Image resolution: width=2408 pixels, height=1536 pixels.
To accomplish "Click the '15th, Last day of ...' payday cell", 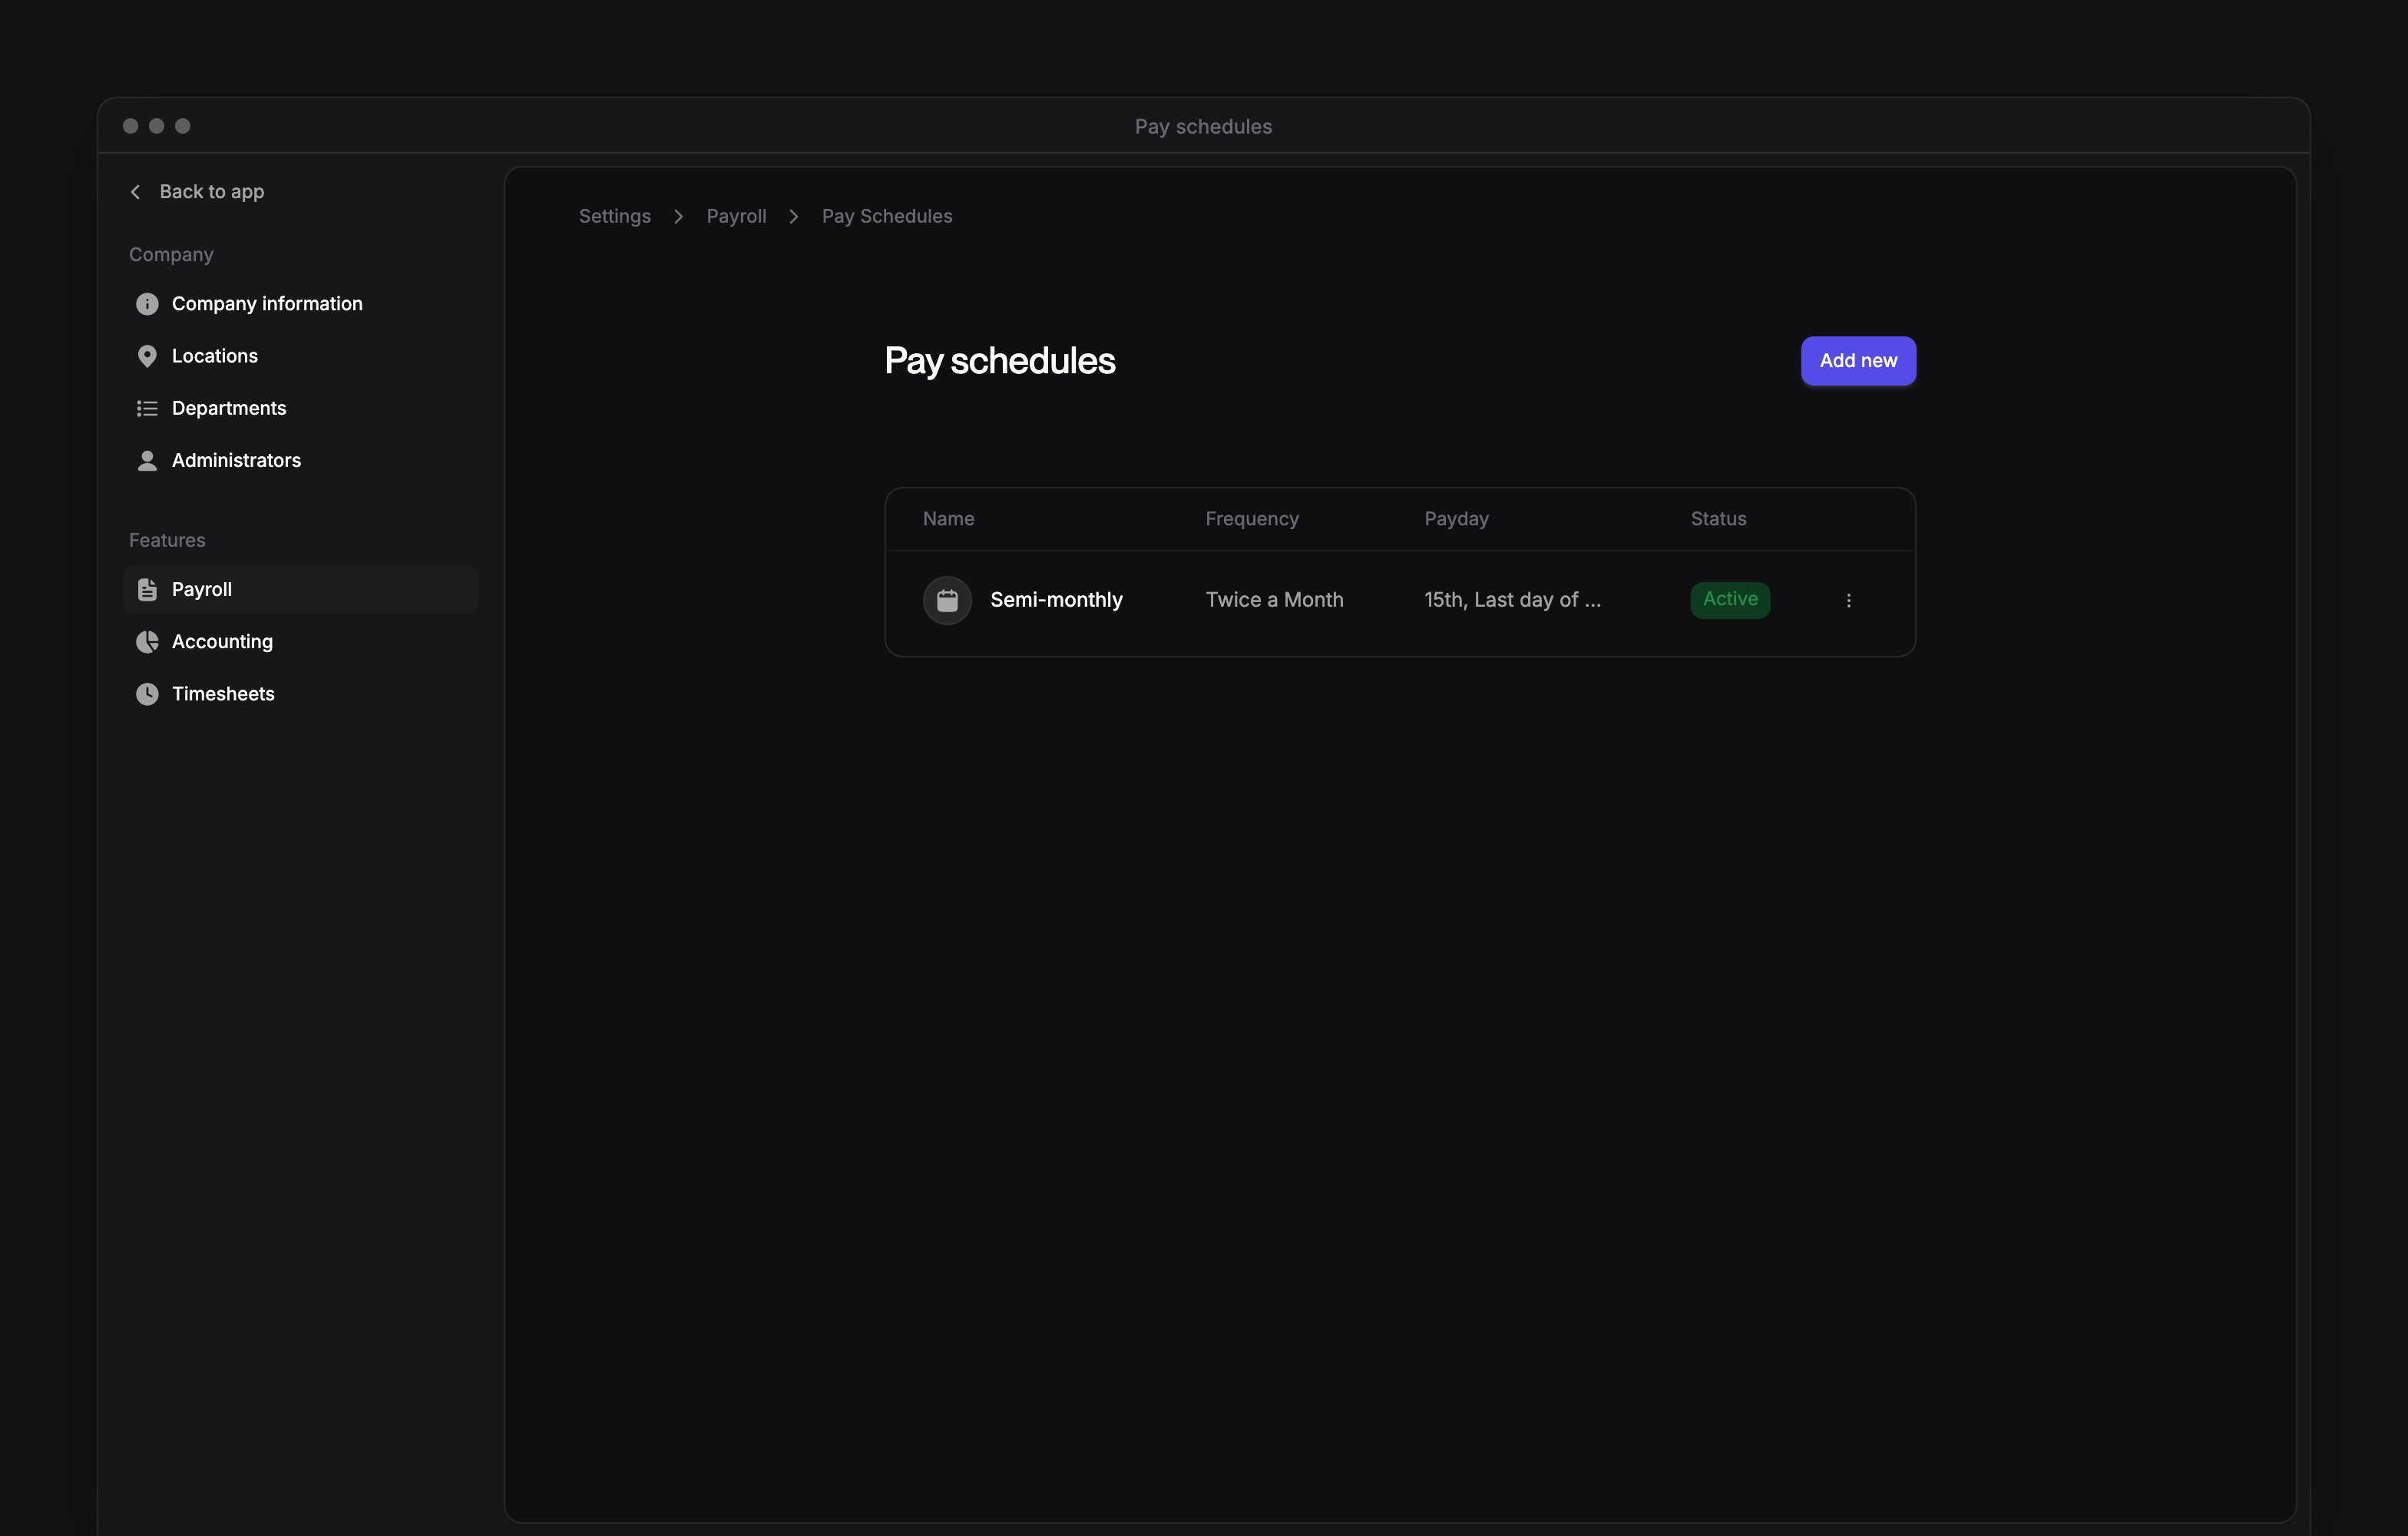I will click(x=1513, y=600).
